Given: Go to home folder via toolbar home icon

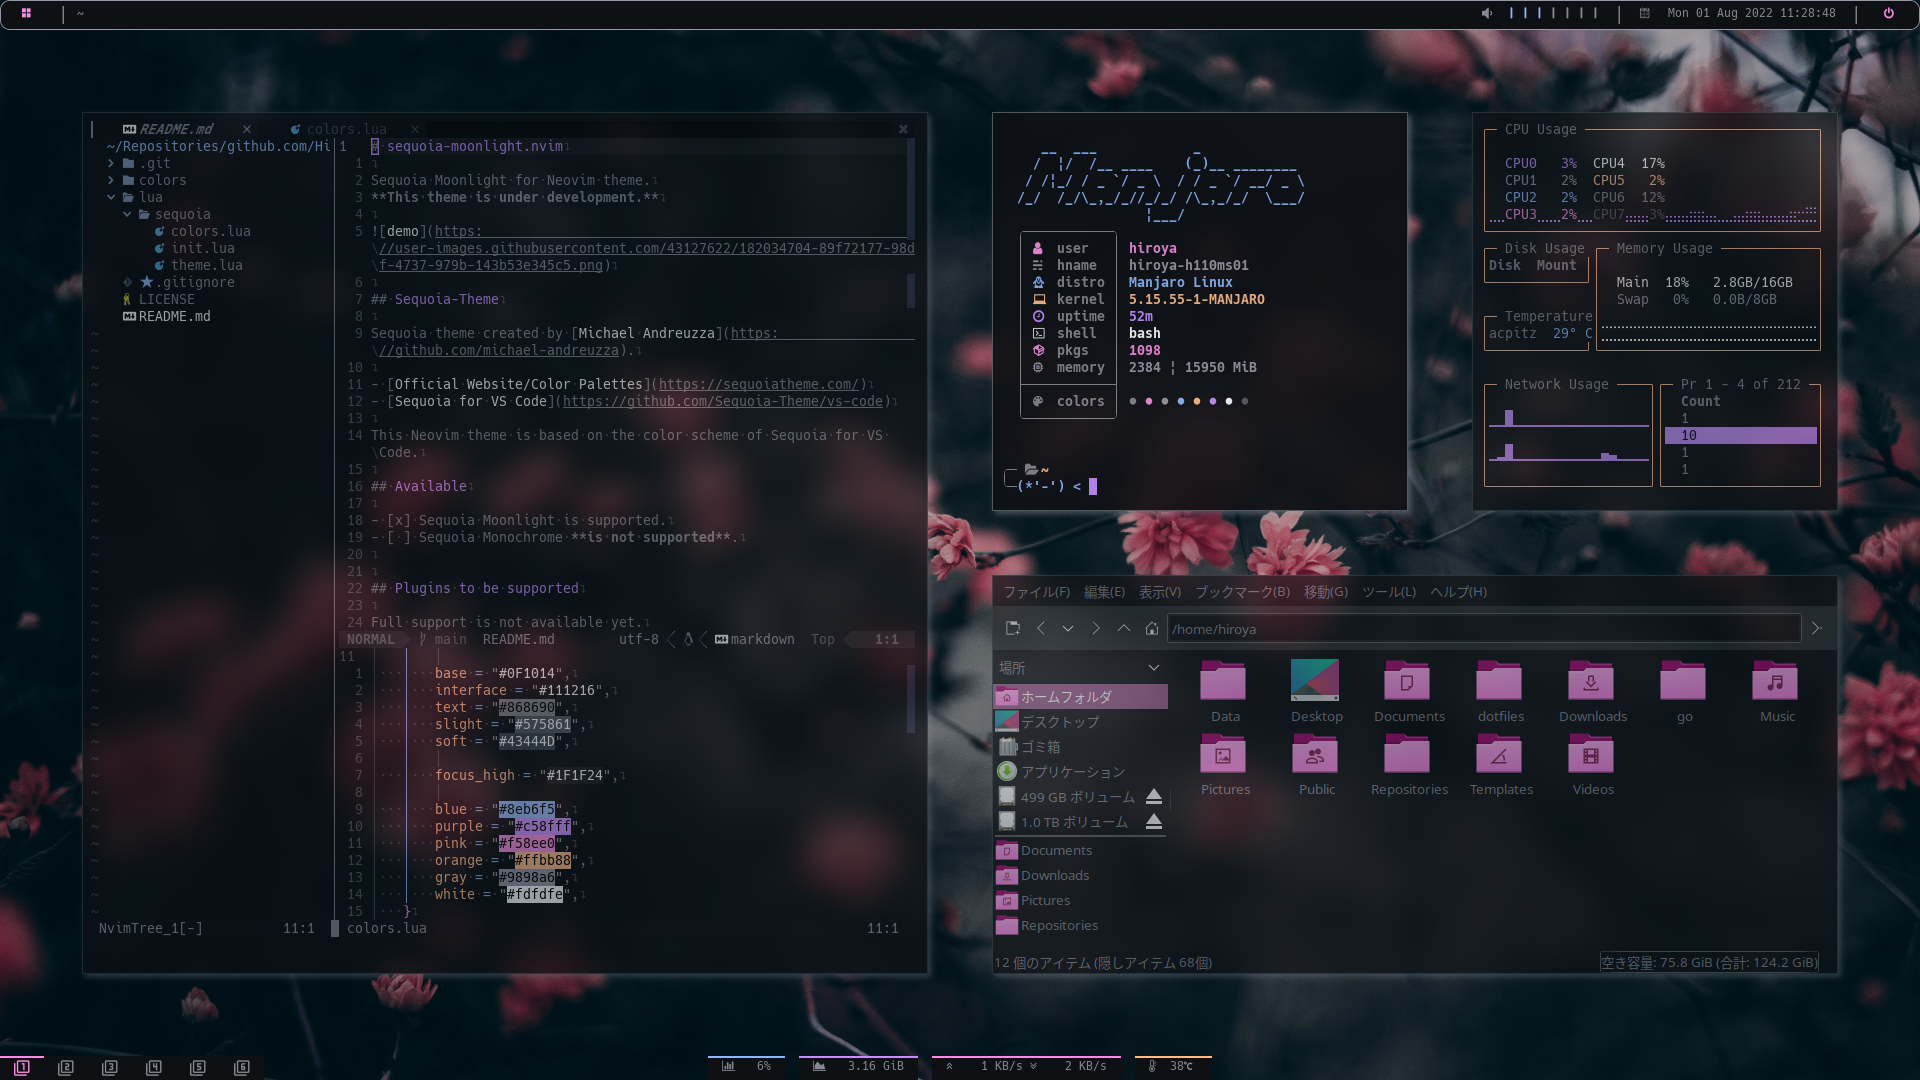Looking at the screenshot, I should [1152, 628].
